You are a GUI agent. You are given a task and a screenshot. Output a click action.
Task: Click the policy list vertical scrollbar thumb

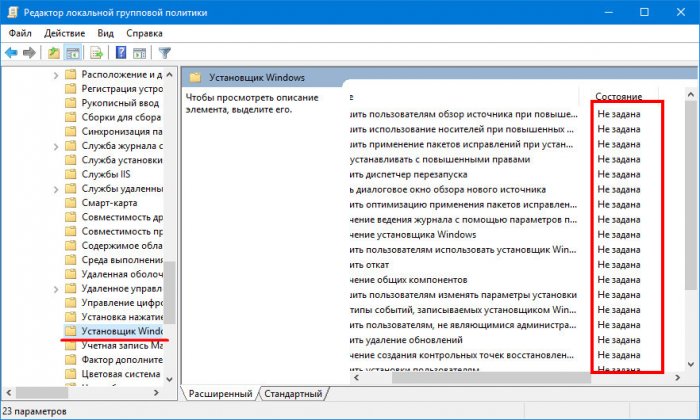point(691,195)
